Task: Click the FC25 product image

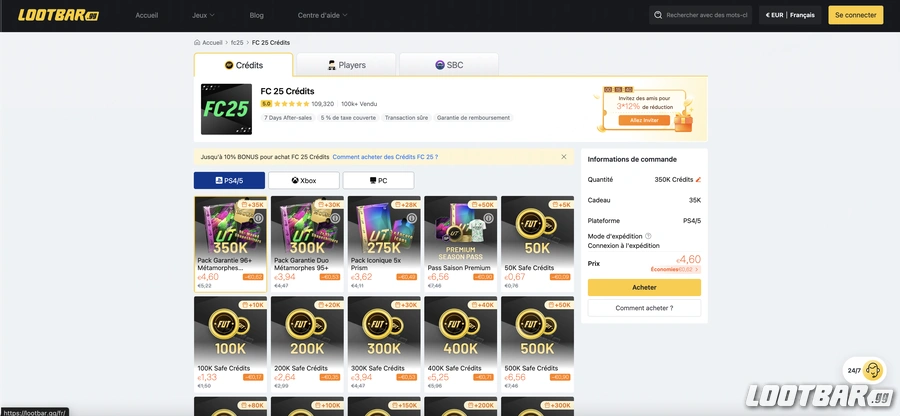Action: (x=226, y=109)
